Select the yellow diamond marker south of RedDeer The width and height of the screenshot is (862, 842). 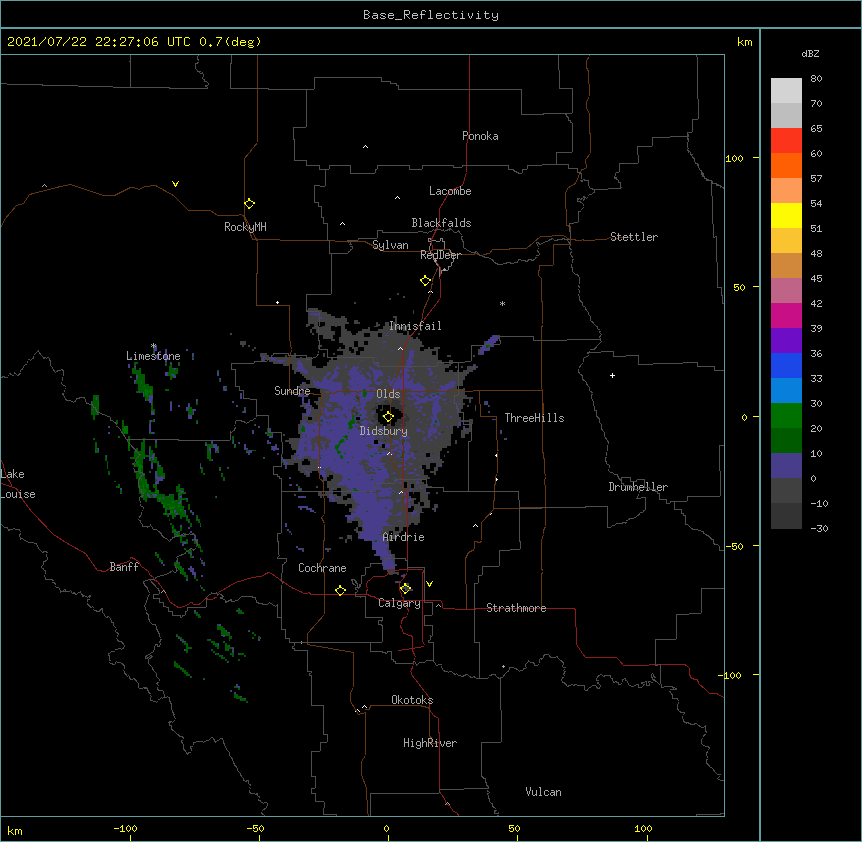click(425, 281)
